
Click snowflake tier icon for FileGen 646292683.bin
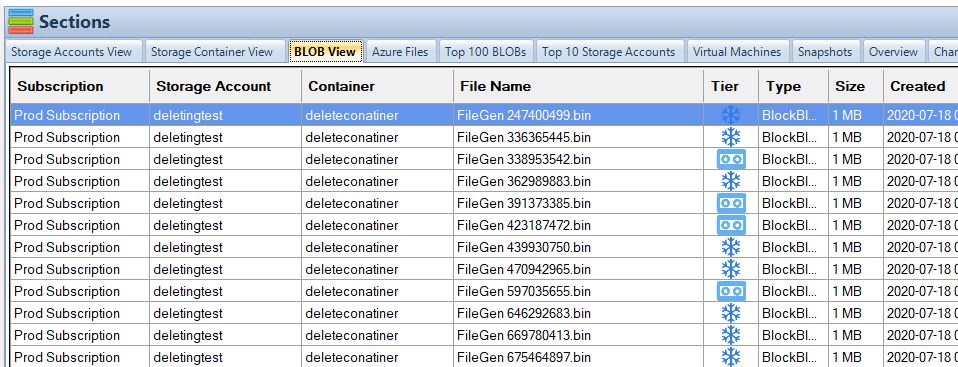pos(731,313)
